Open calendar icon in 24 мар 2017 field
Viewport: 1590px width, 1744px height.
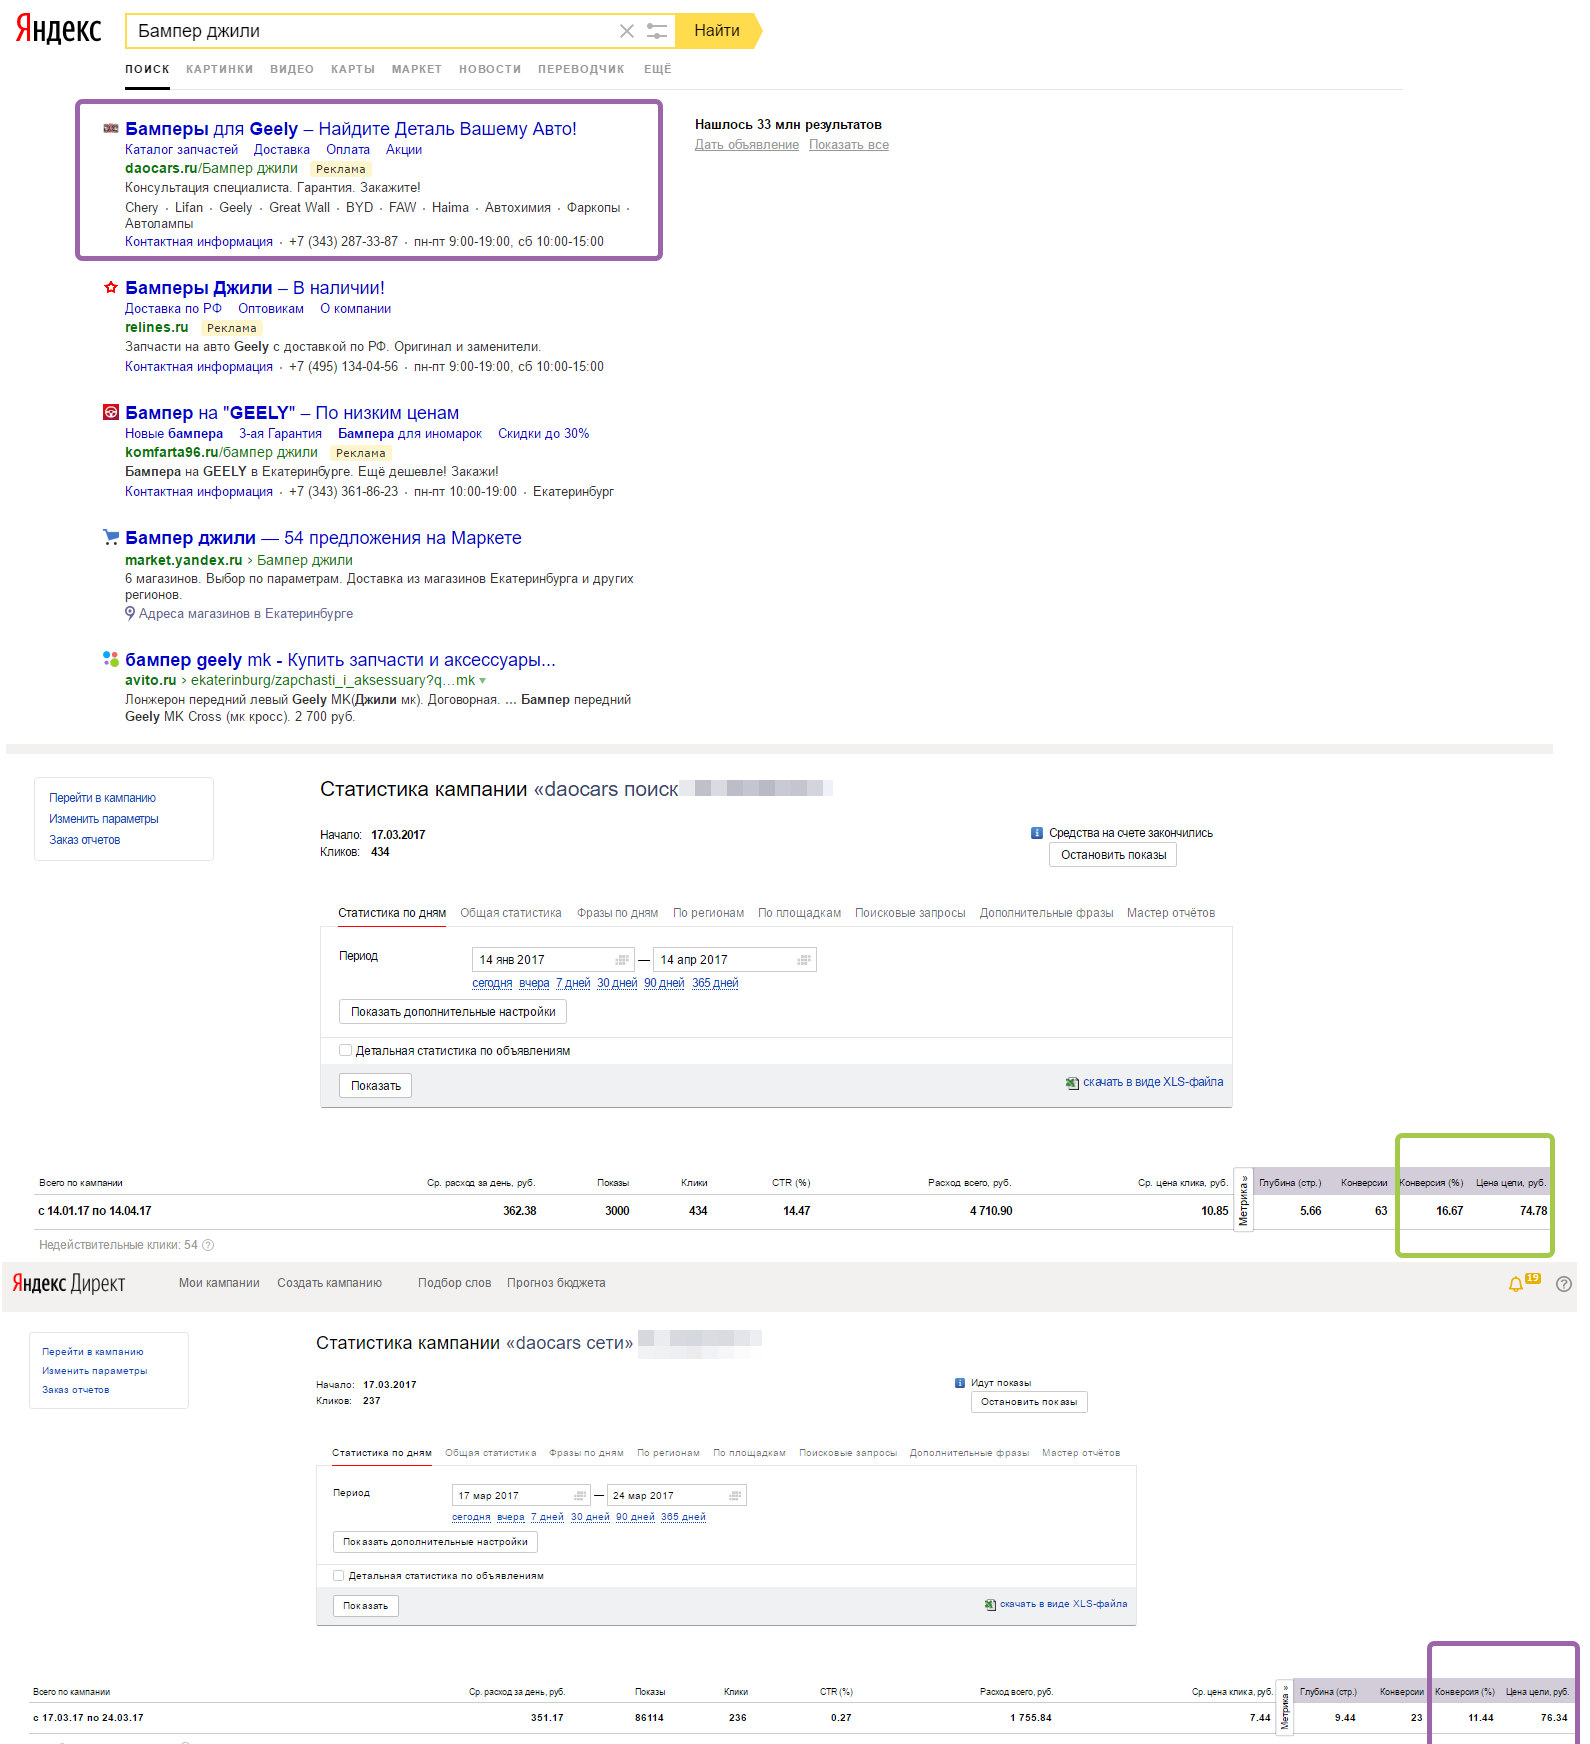pos(735,1496)
